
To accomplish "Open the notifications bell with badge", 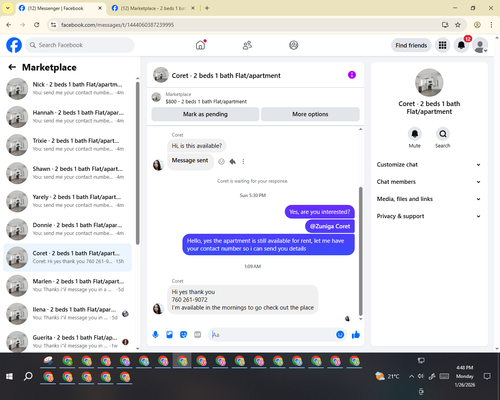I will pyautogui.click(x=461, y=45).
